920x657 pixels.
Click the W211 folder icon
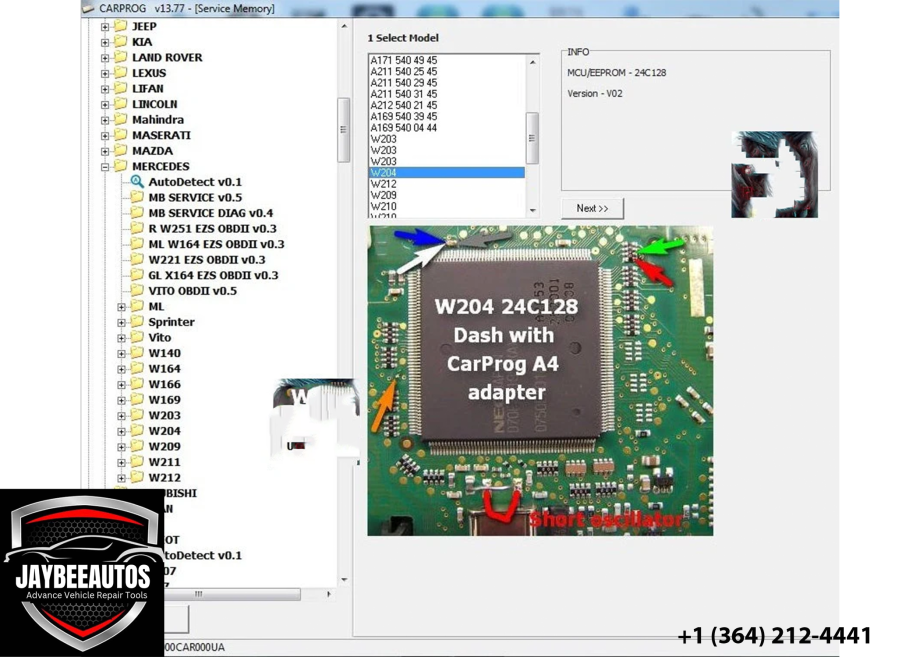137,462
